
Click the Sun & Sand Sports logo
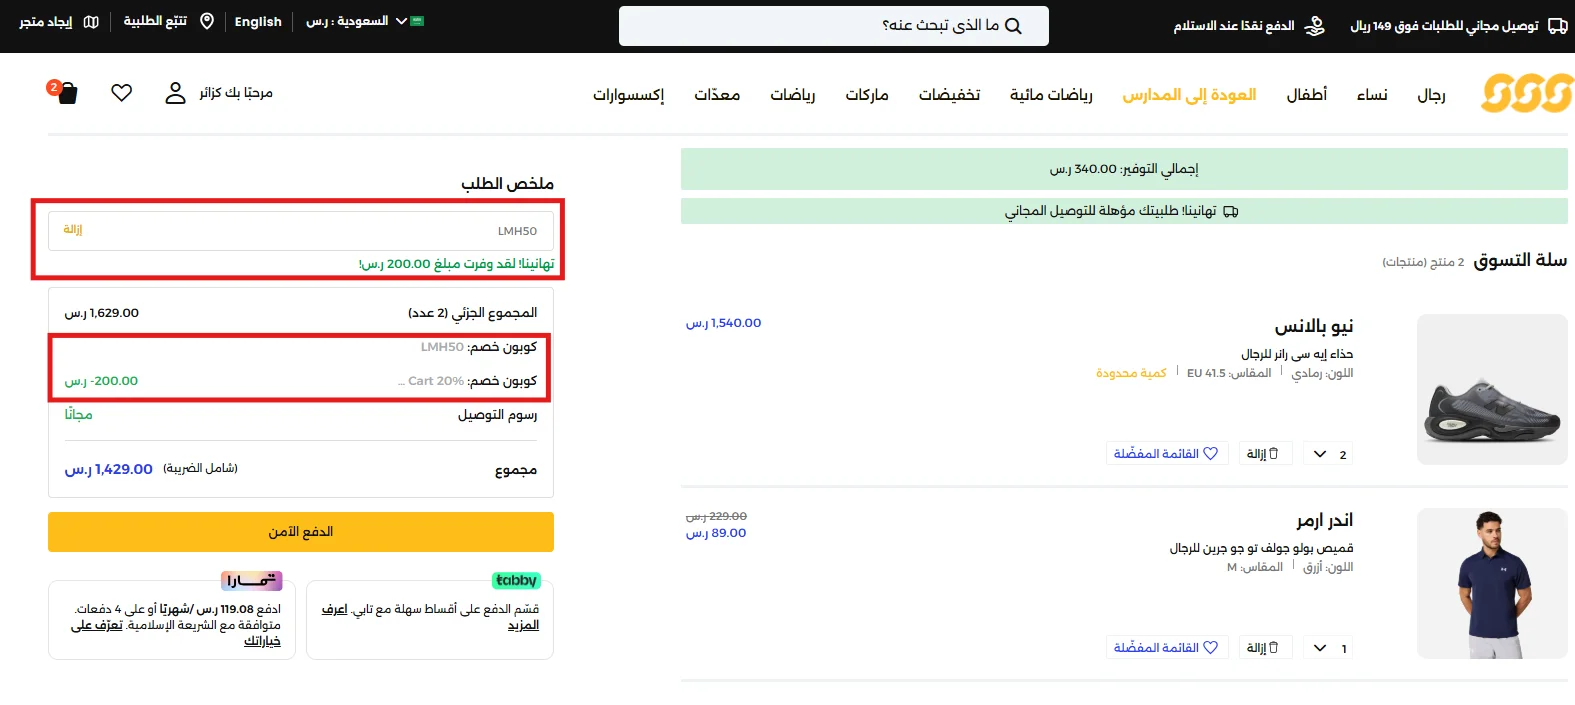[1527, 94]
